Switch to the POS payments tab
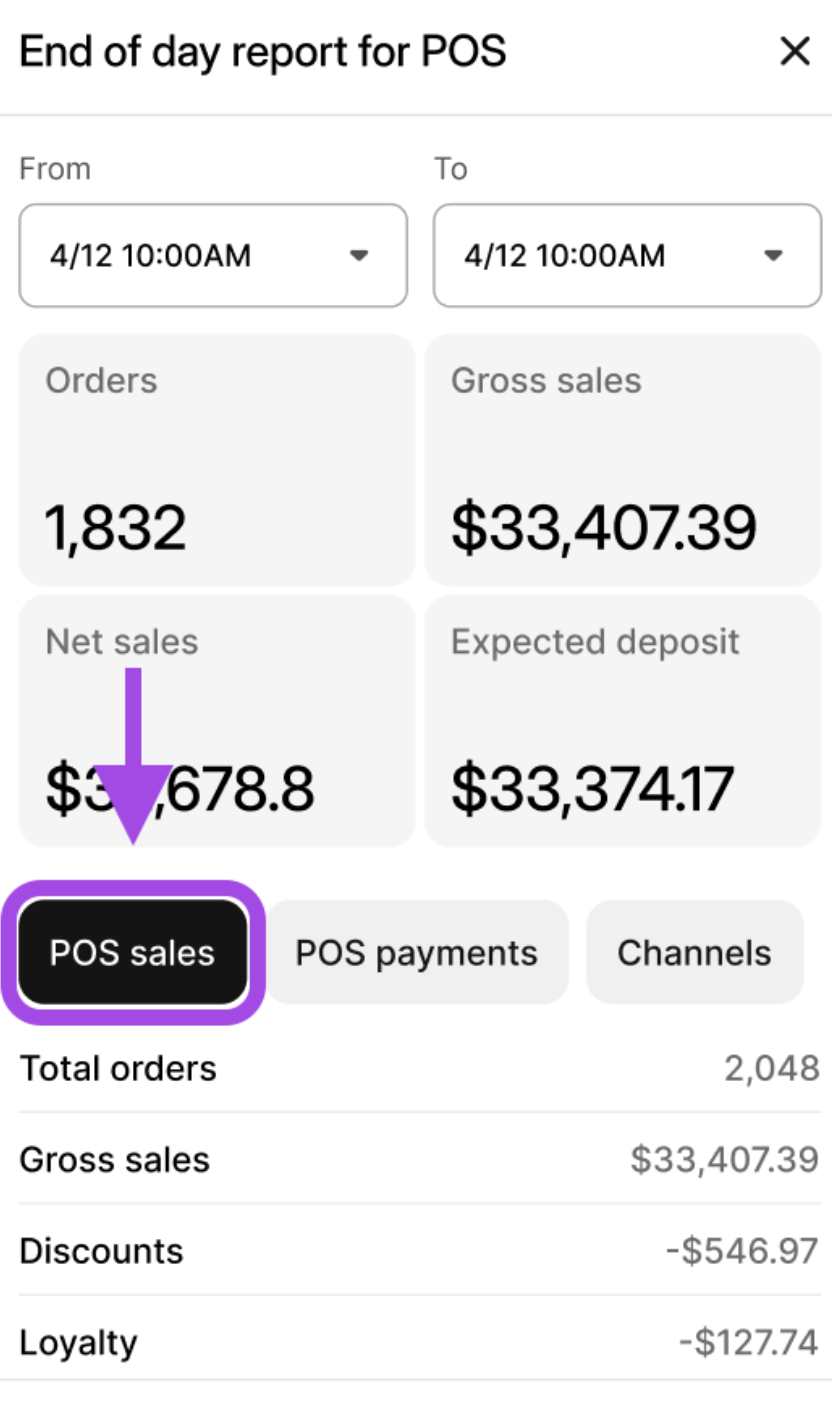 click(416, 953)
